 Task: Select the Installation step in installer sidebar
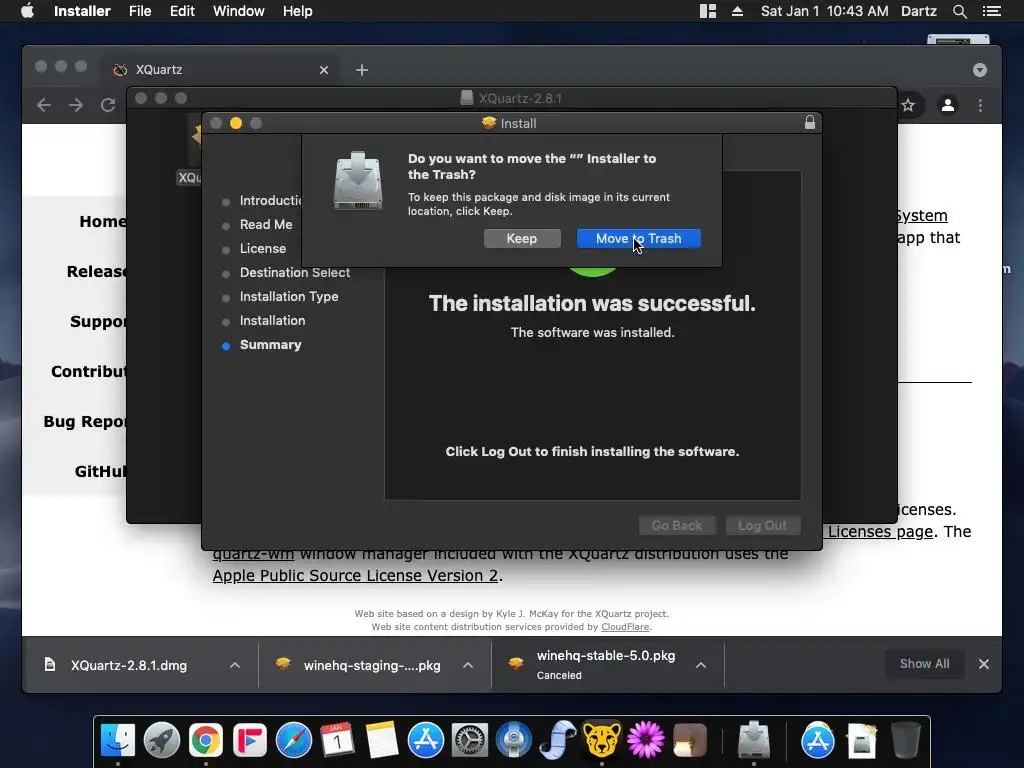pos(272,321)
